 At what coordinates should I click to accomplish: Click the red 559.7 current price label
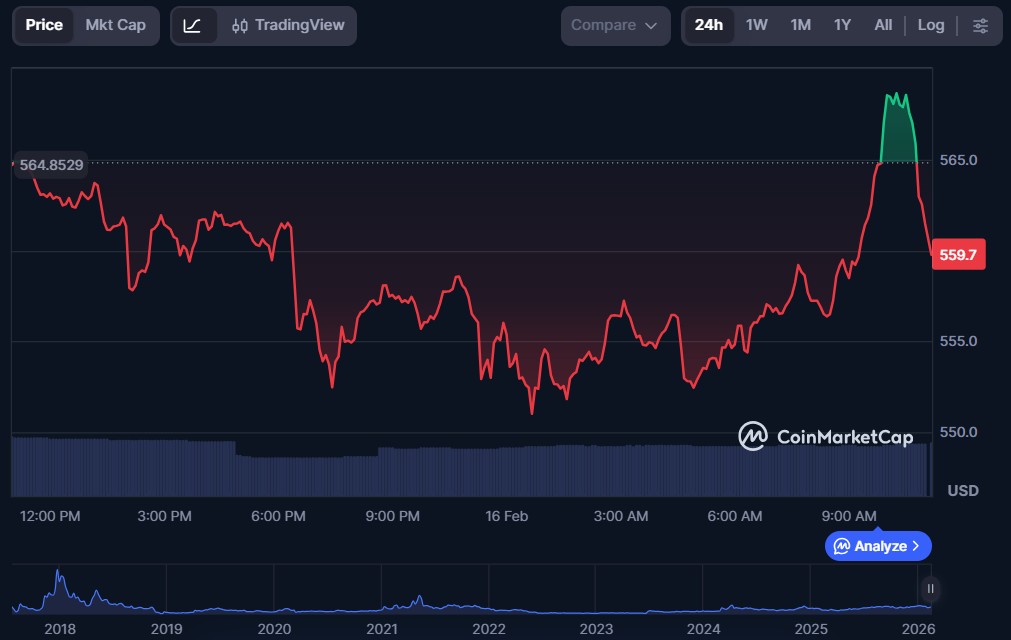(958, 255)
